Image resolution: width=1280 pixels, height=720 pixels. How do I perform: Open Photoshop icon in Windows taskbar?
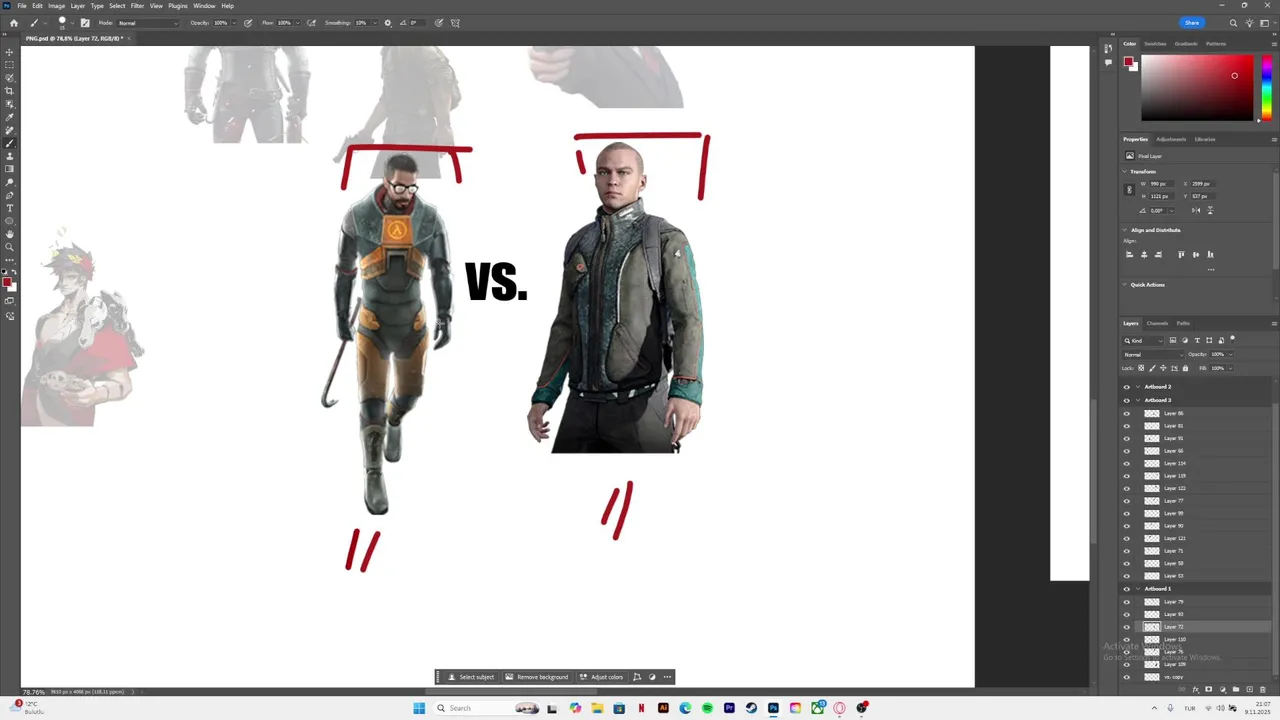(x=773, y=708)
